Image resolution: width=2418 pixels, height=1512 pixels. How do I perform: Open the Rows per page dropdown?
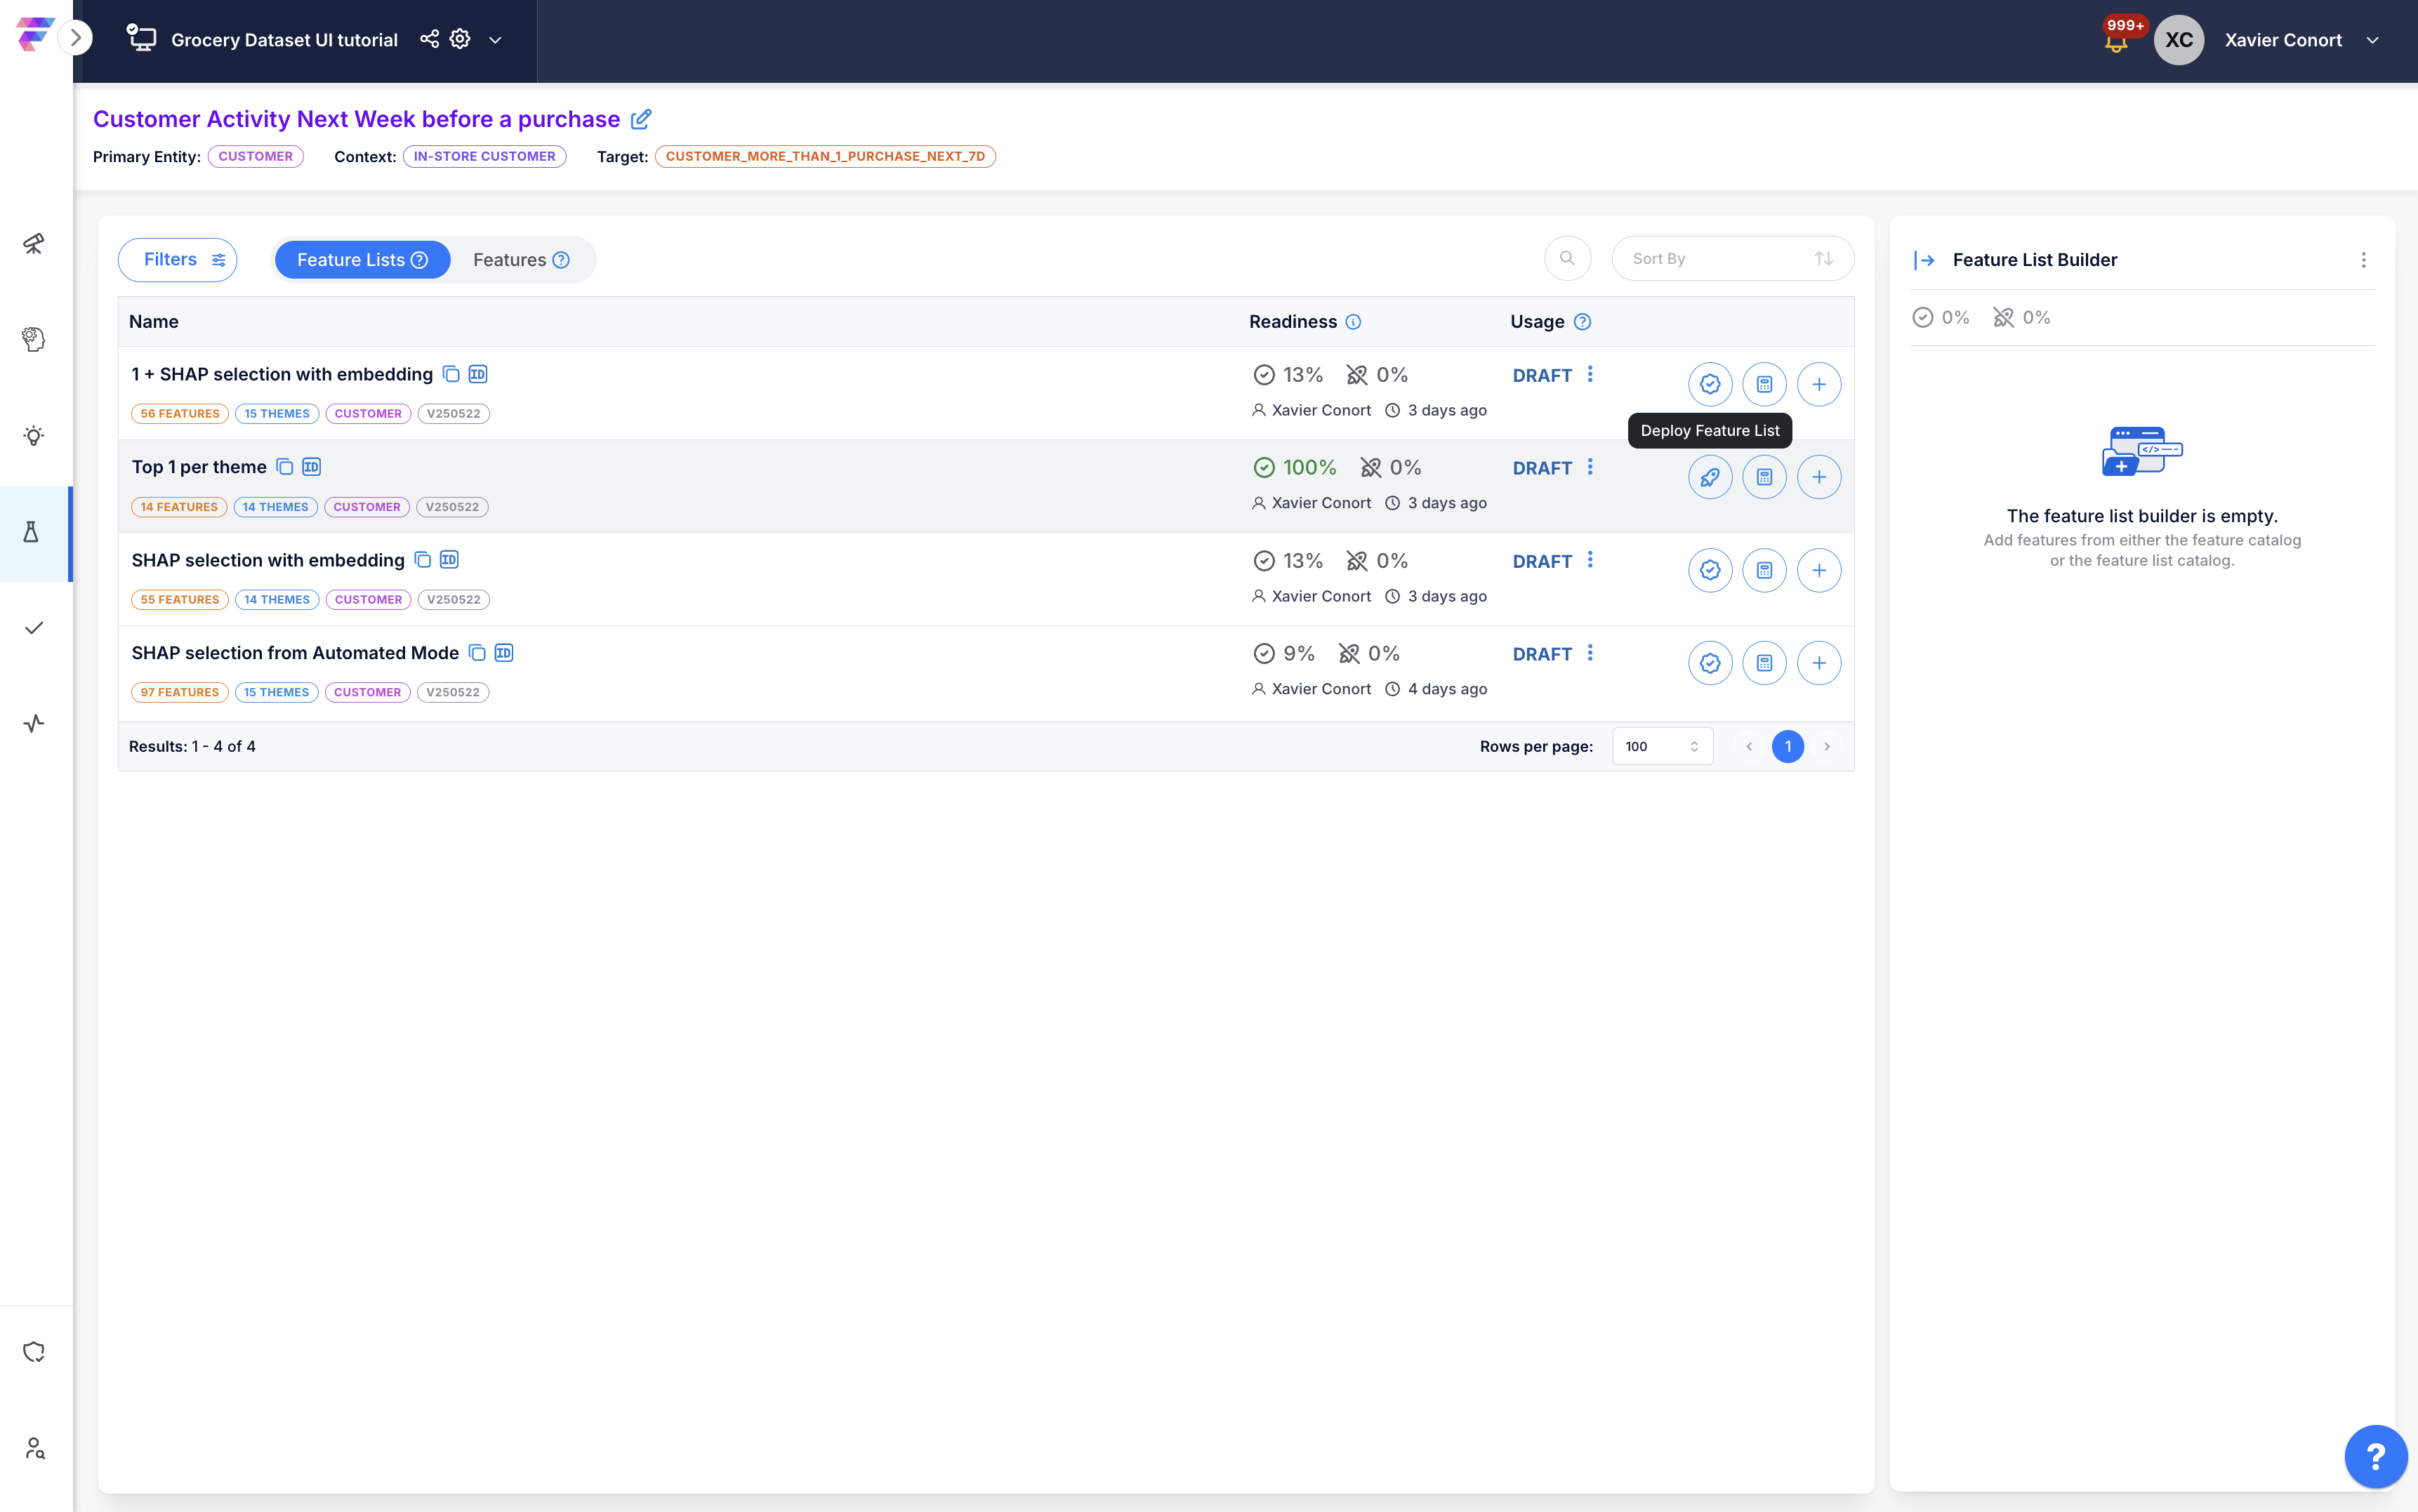point(1661,746)
